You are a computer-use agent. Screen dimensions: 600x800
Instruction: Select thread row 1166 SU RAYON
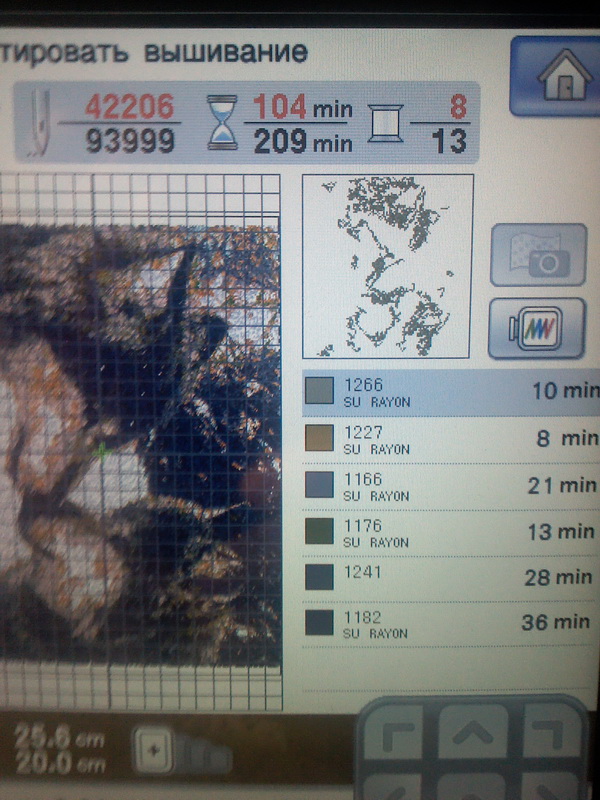pyautogui.click(x=451, y=486)
